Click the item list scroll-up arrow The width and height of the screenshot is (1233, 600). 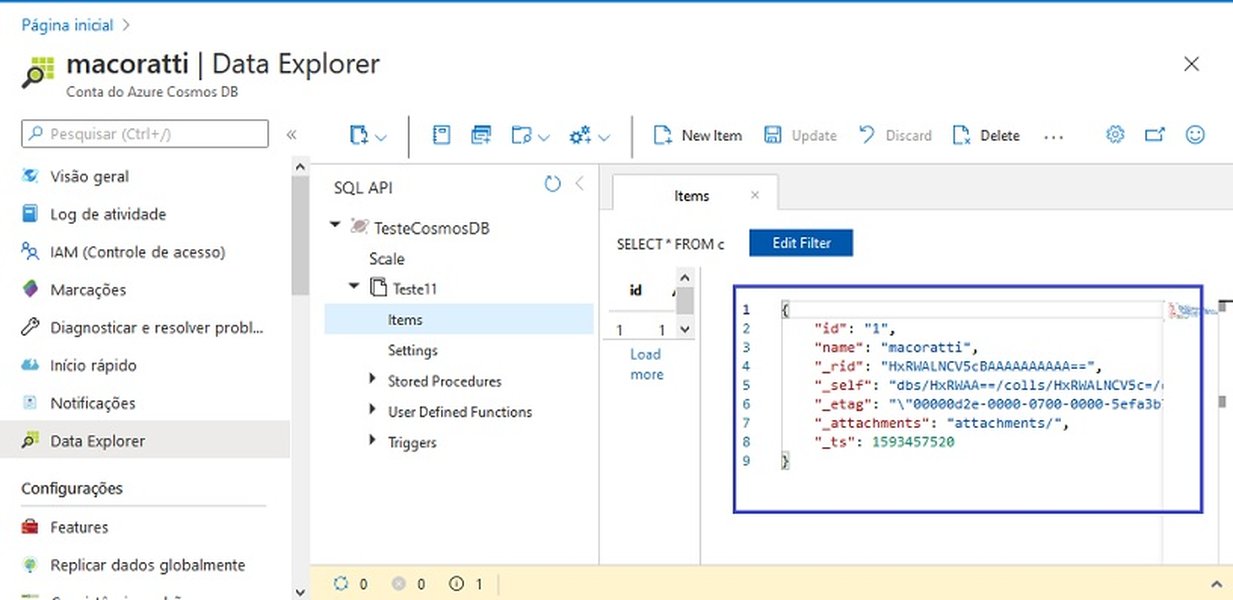685,278
